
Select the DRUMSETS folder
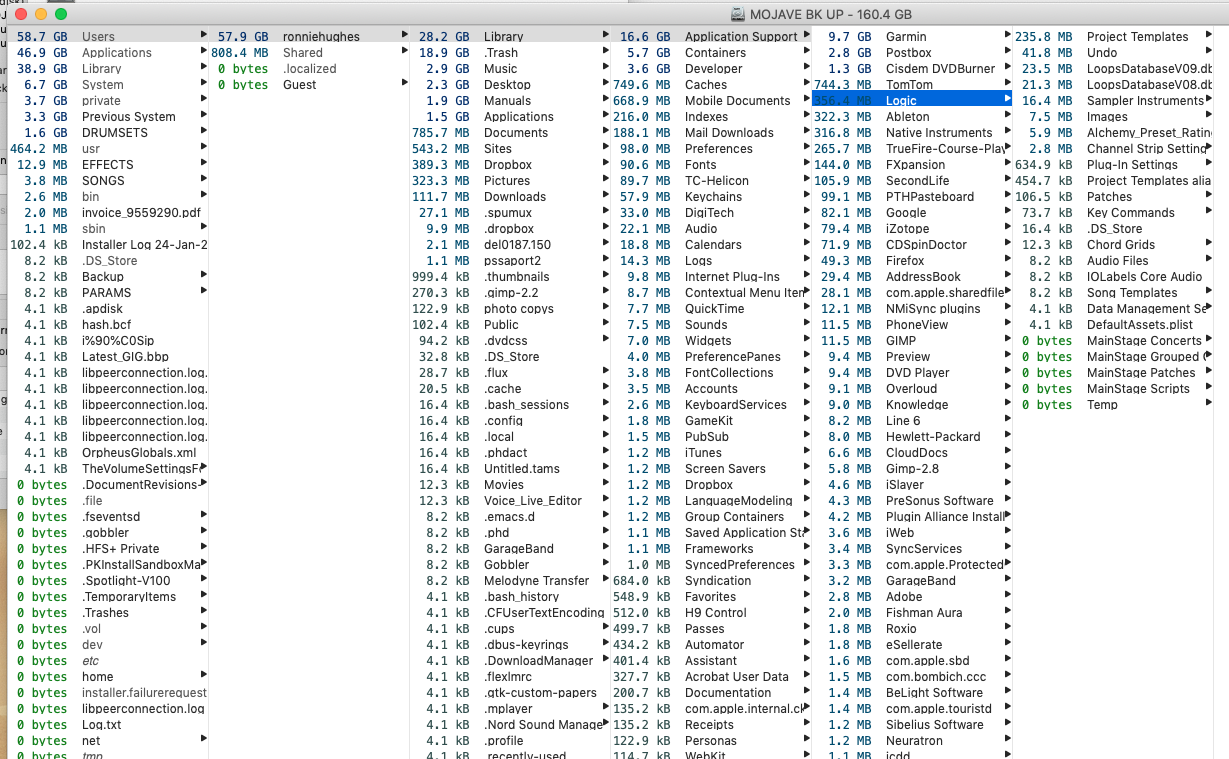tap(108, 133)
